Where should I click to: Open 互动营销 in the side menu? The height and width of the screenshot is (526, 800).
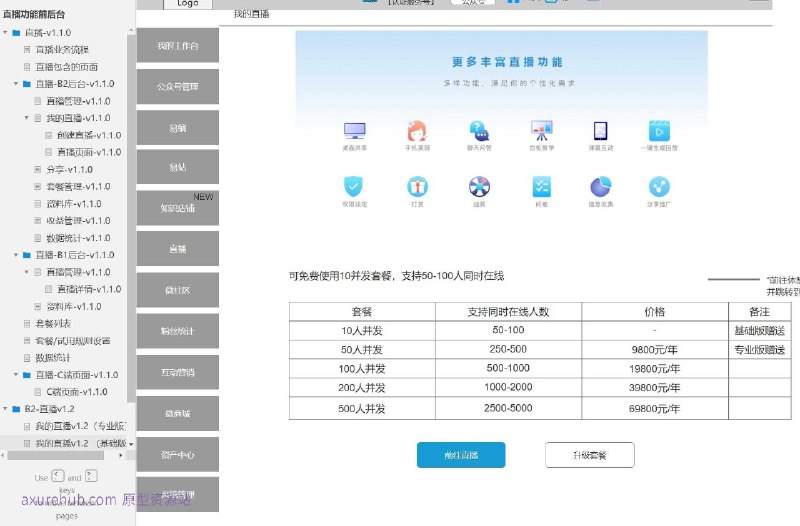tap(178, 372)
